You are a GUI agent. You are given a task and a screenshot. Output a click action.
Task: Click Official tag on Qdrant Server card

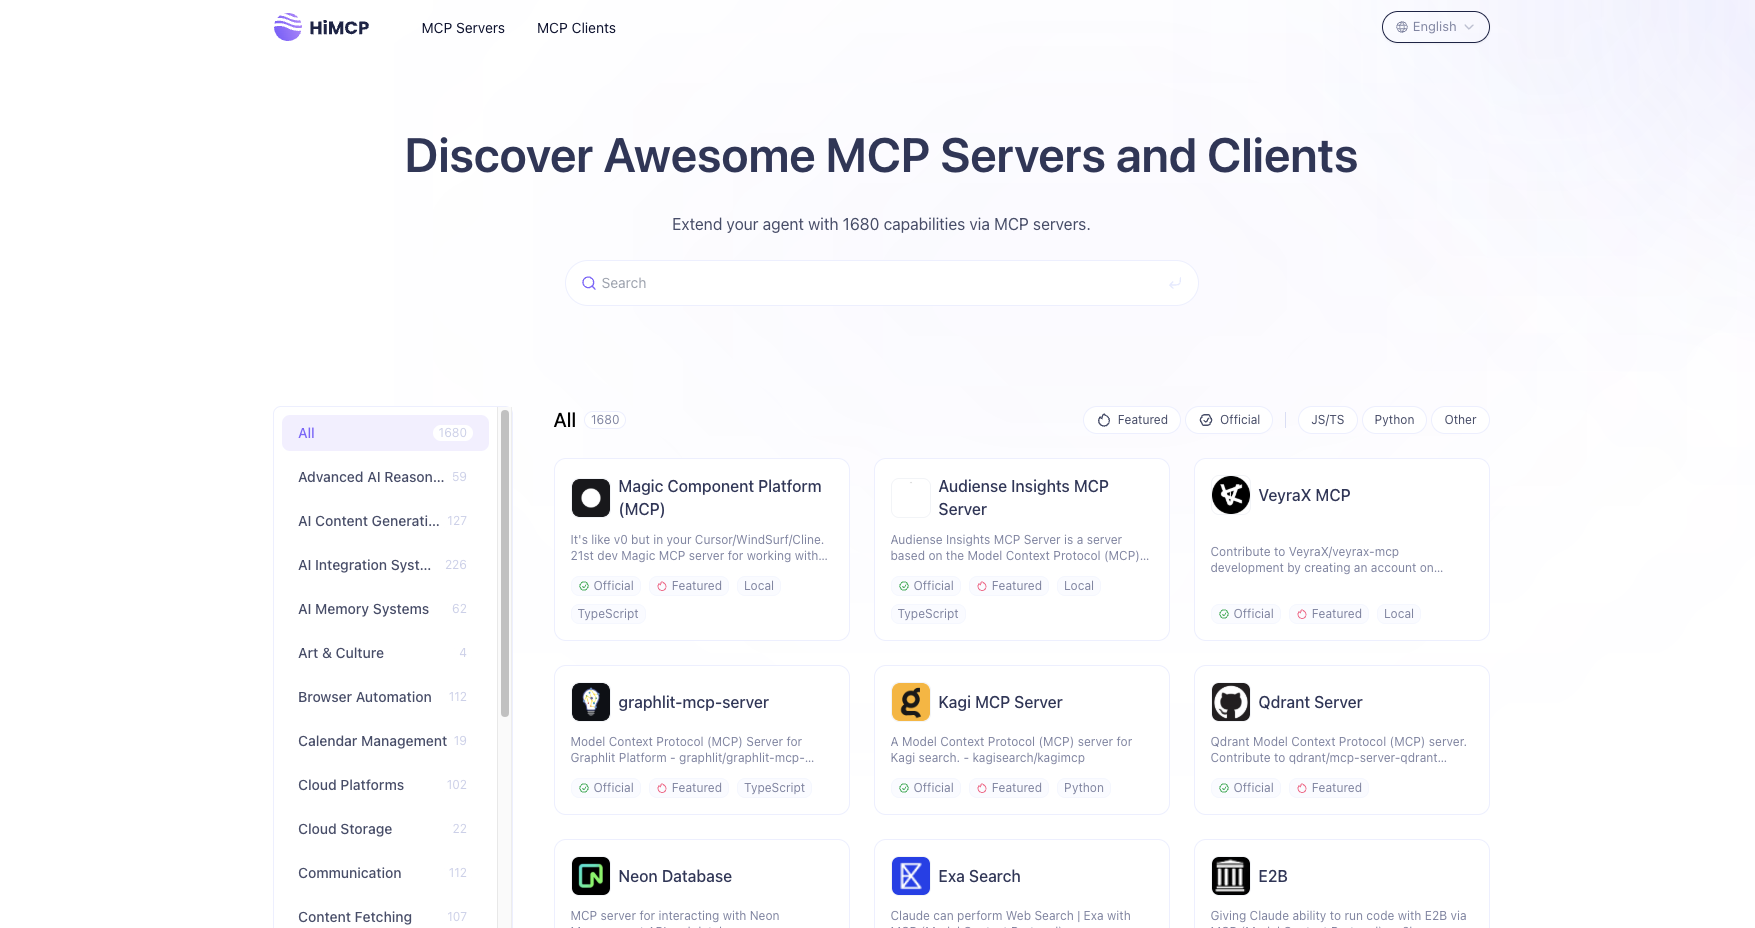coord(1246,788)
